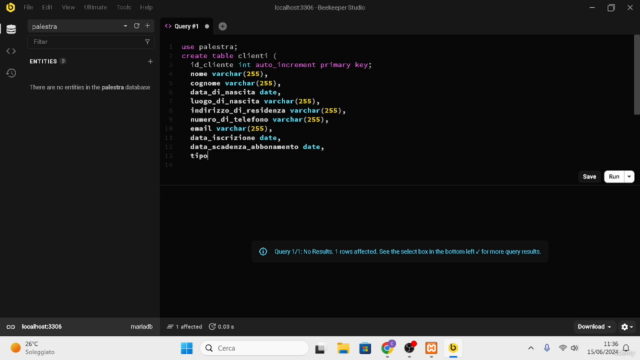Click the volume tray icon
Image resolution: width=640 pixels, height=360 pixels.
[x=575, y=348]
